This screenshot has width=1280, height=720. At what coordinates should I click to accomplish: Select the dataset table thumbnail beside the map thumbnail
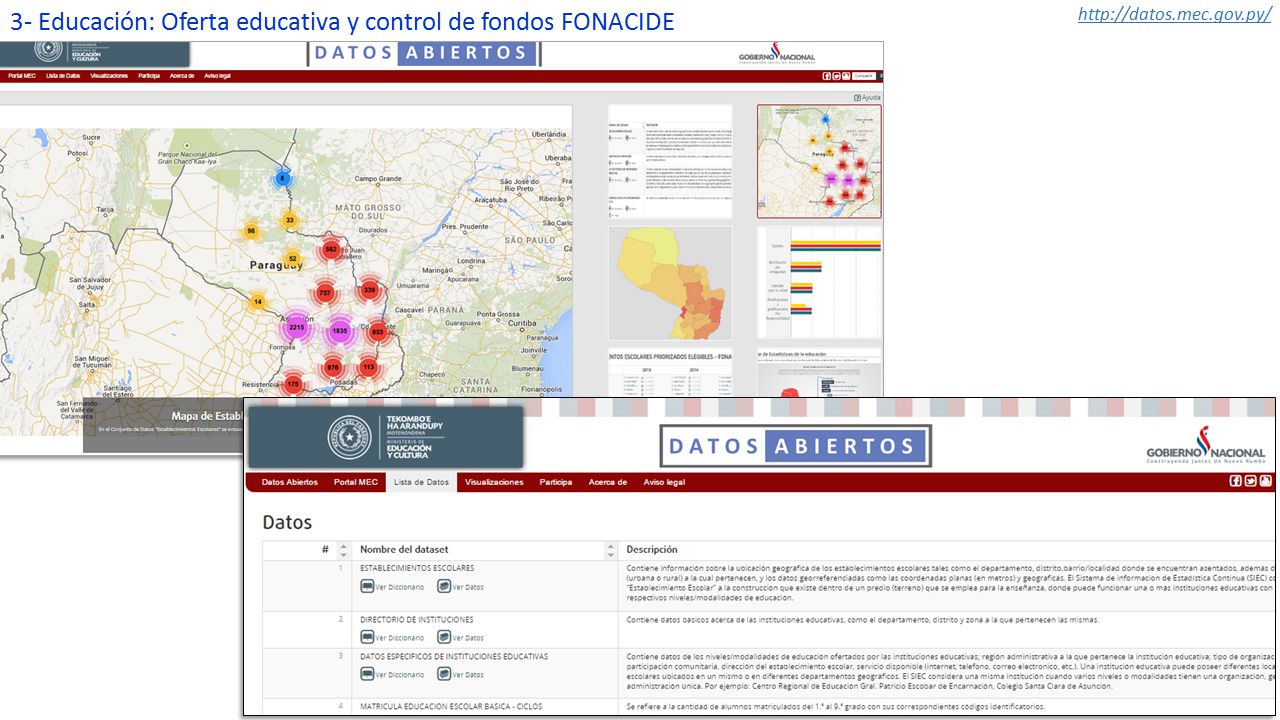coord(670,161)
